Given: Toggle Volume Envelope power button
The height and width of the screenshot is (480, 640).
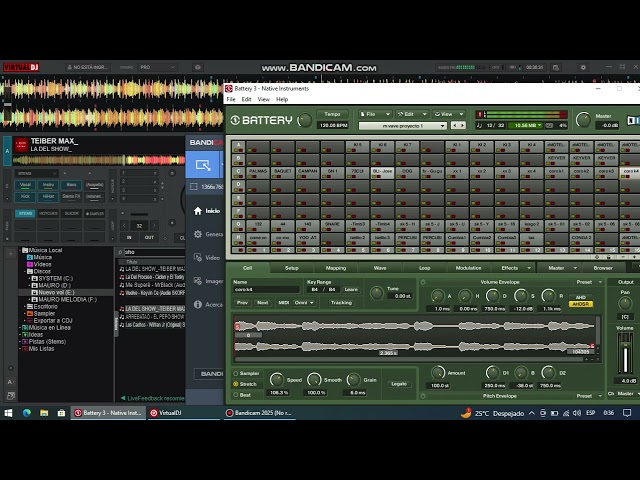Looking at the screenshot, I should pos(423,282).
